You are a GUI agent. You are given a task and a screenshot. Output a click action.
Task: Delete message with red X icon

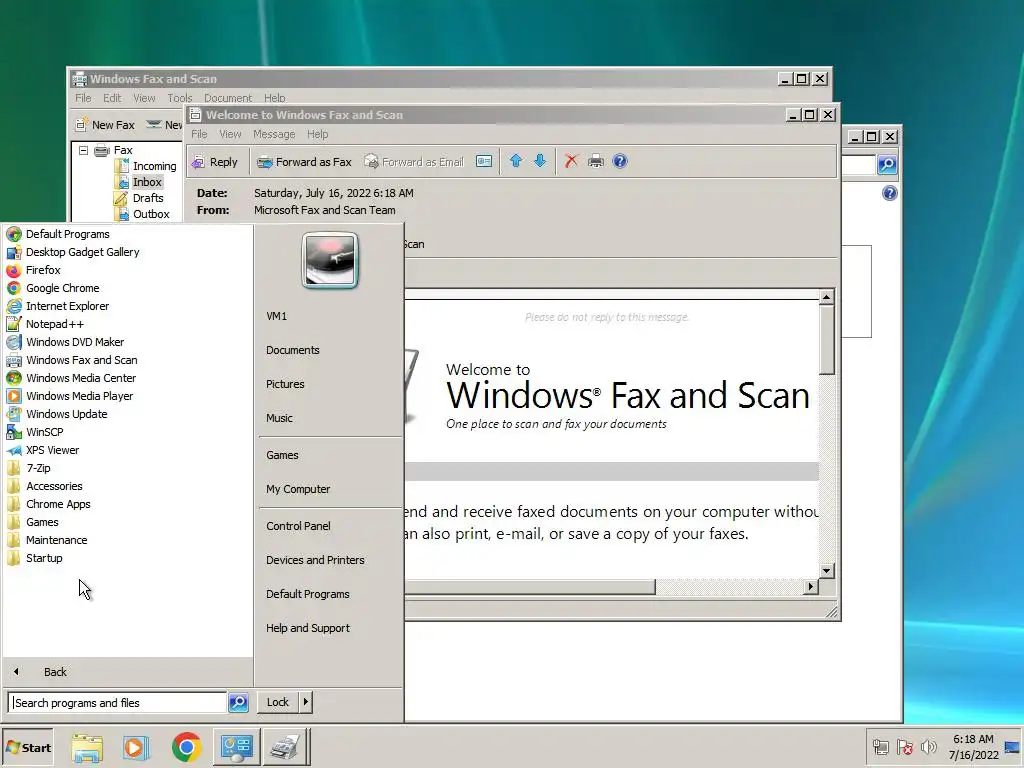click(571, 161)
